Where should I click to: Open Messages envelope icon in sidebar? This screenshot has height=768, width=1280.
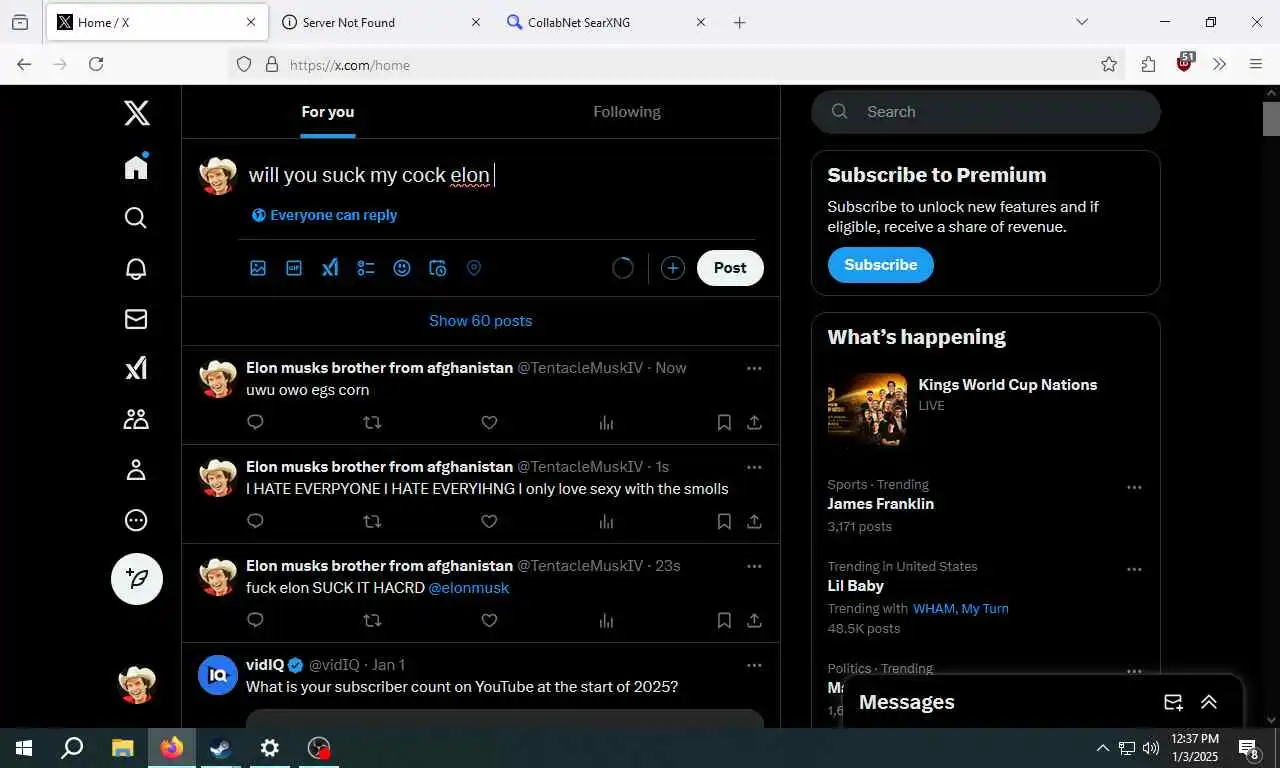pos(136,319)
